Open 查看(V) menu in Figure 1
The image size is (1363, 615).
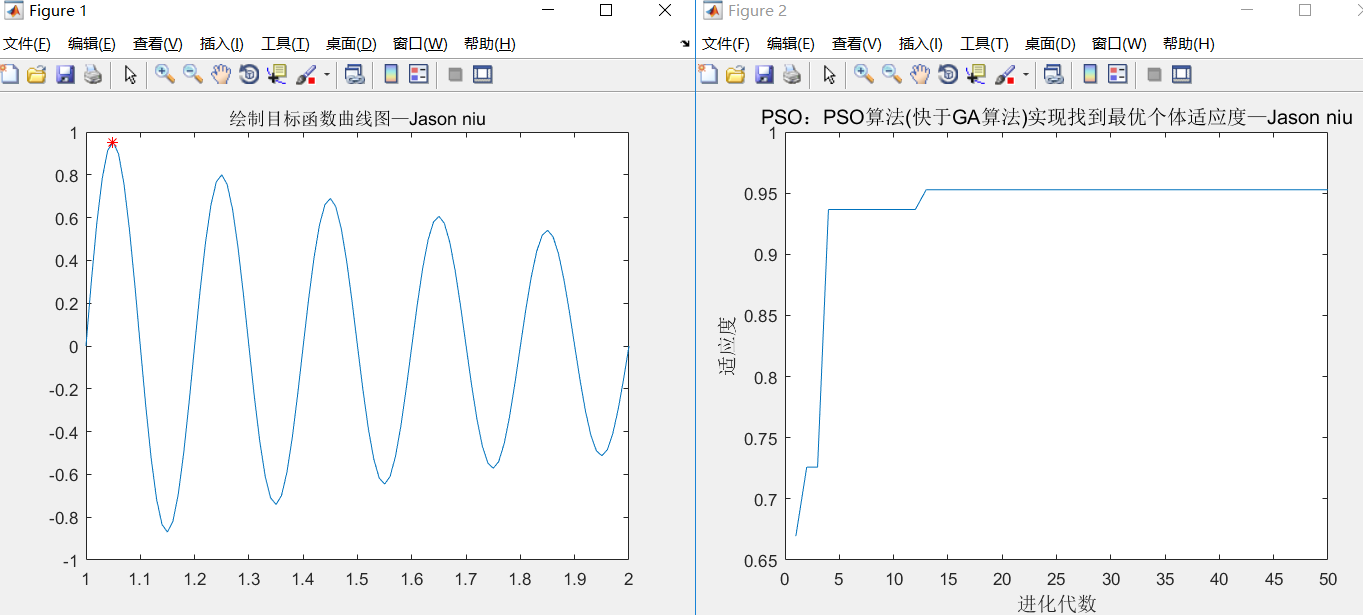158,44
